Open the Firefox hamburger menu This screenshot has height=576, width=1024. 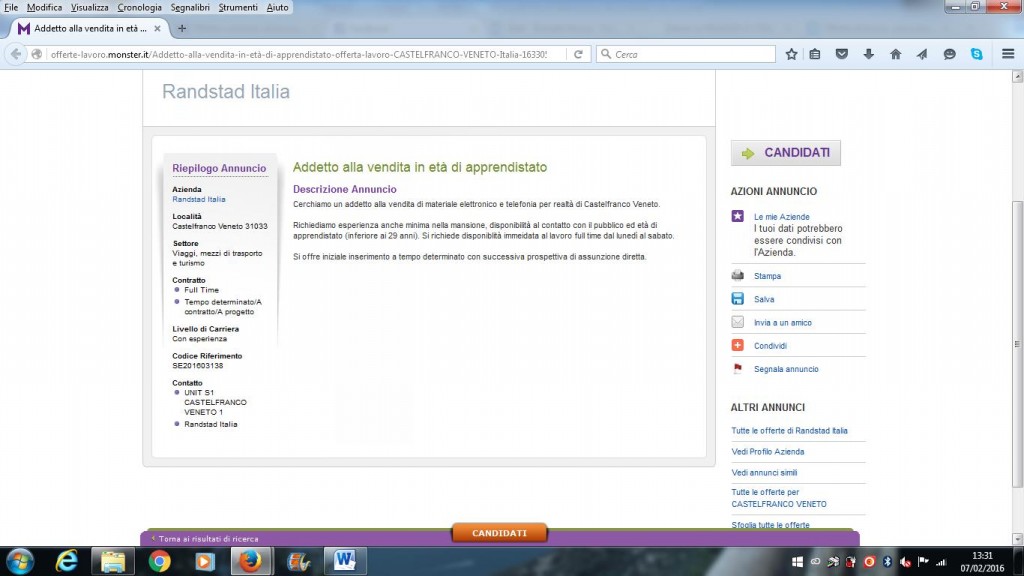1008,54
